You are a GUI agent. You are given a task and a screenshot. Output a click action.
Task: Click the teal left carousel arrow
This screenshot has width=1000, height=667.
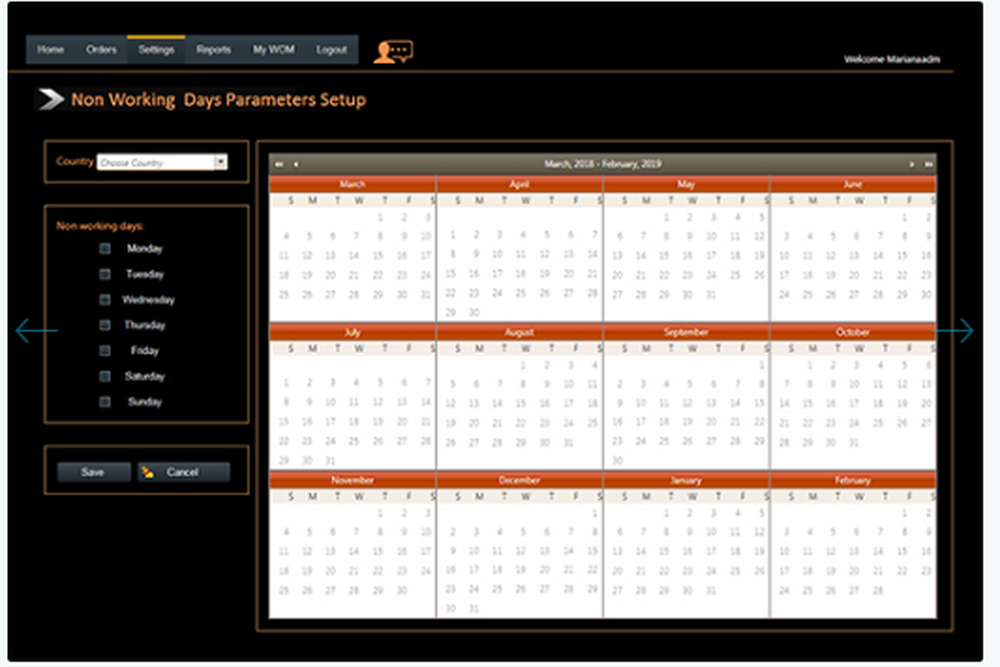point(36,330)
